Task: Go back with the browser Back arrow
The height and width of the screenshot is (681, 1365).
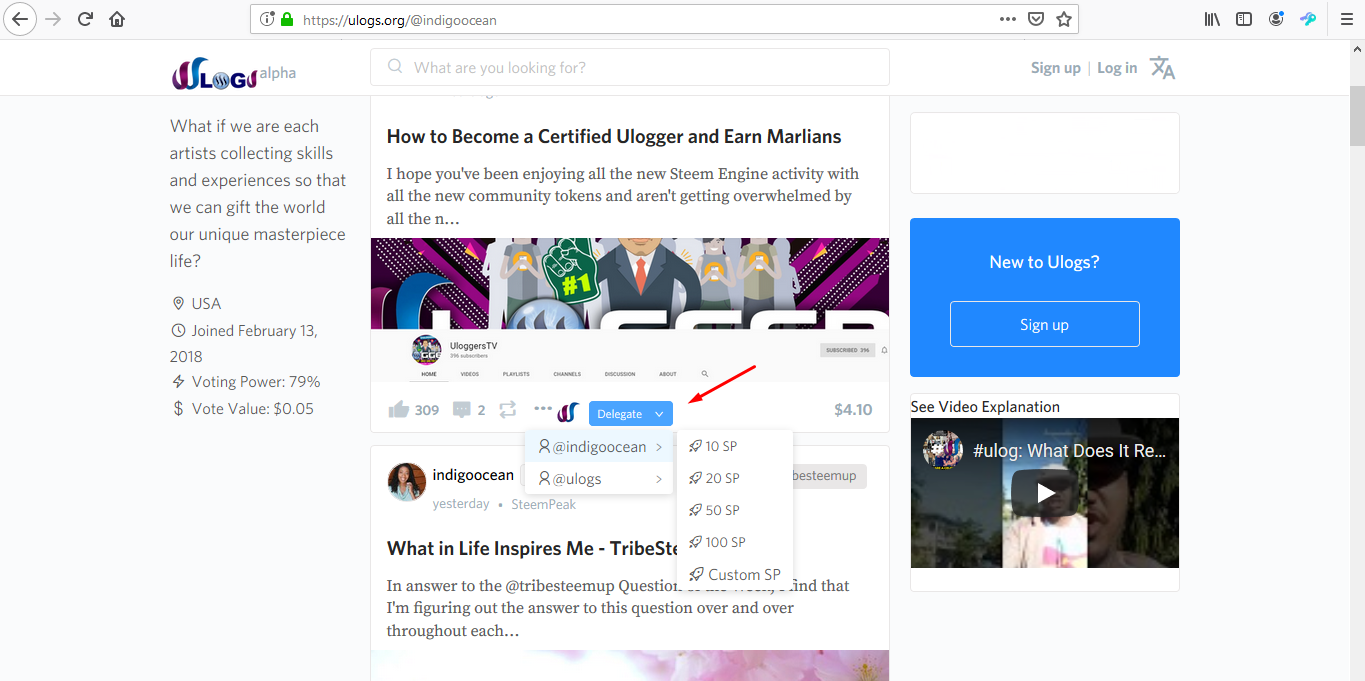Action: click(x=22, y=19)
